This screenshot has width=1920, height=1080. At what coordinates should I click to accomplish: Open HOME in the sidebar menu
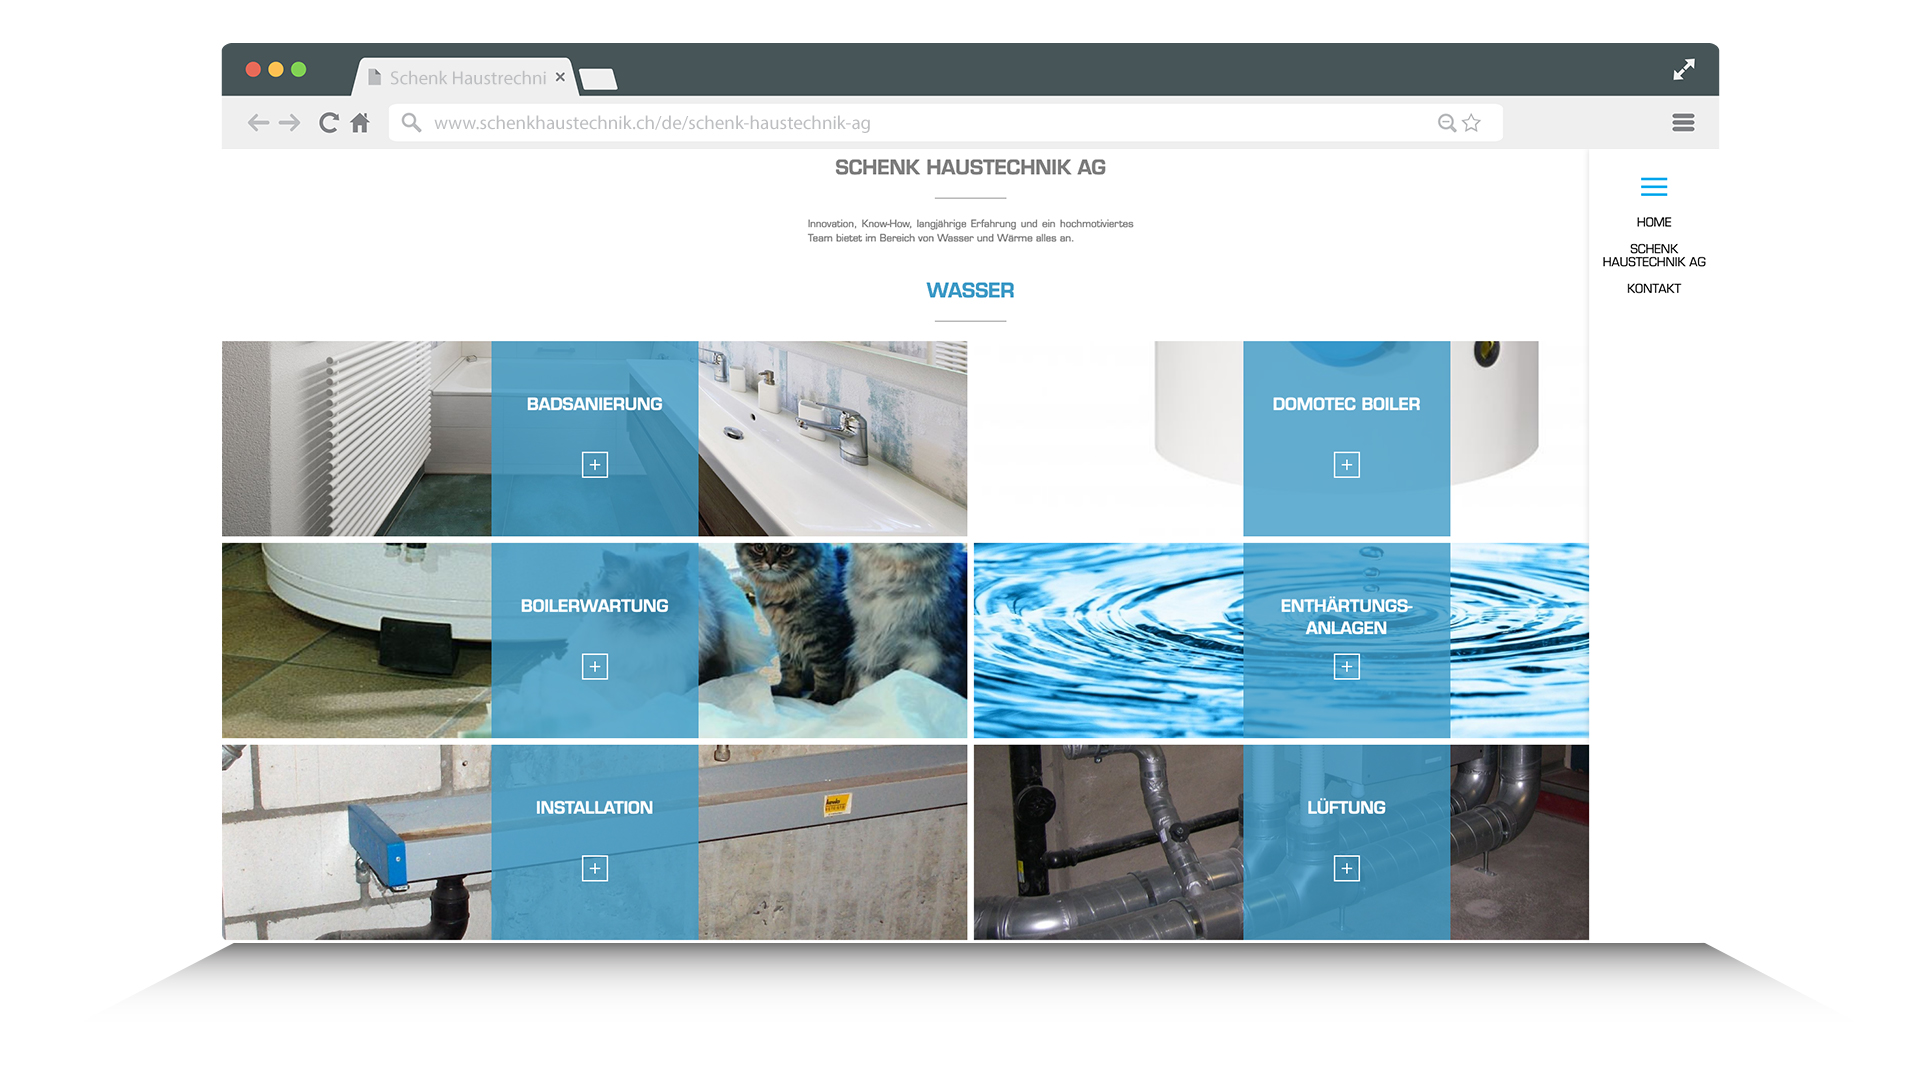(1654, 222)
